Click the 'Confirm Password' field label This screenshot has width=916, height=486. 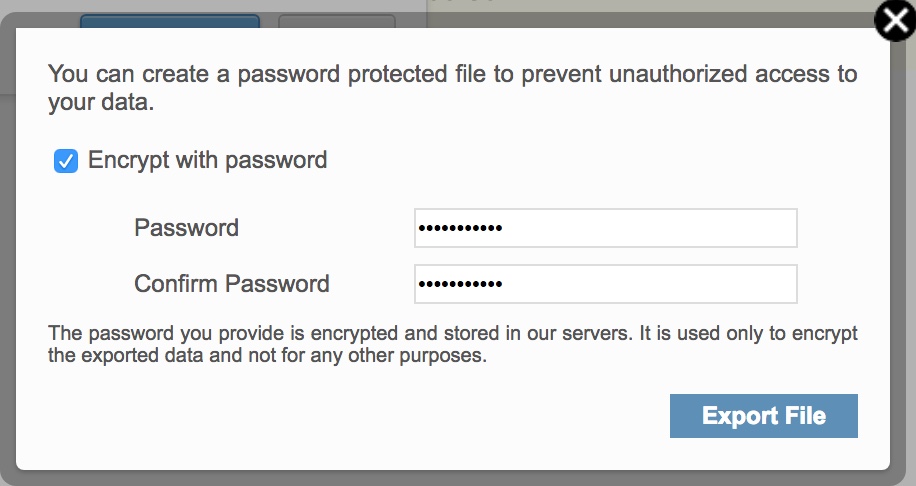pyautogui.click(x=232, y=284)
